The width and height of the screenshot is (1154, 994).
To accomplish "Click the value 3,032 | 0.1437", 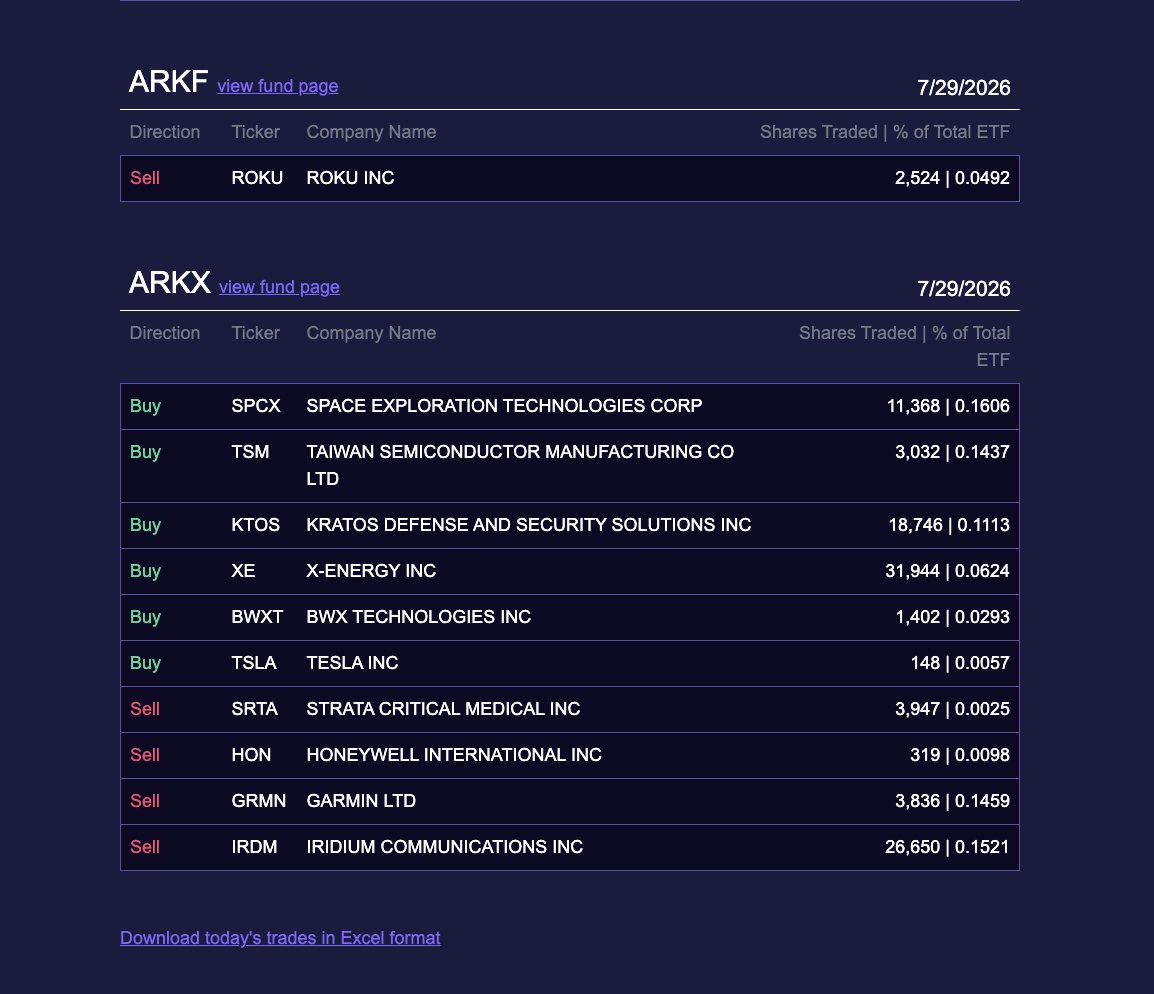I will [952, 452].
